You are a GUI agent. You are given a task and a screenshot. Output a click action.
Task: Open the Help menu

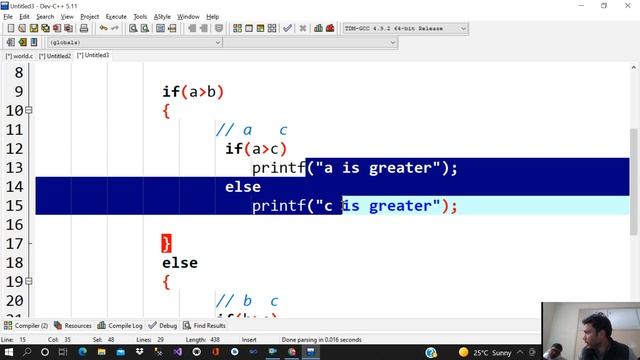tap(212, 17)
